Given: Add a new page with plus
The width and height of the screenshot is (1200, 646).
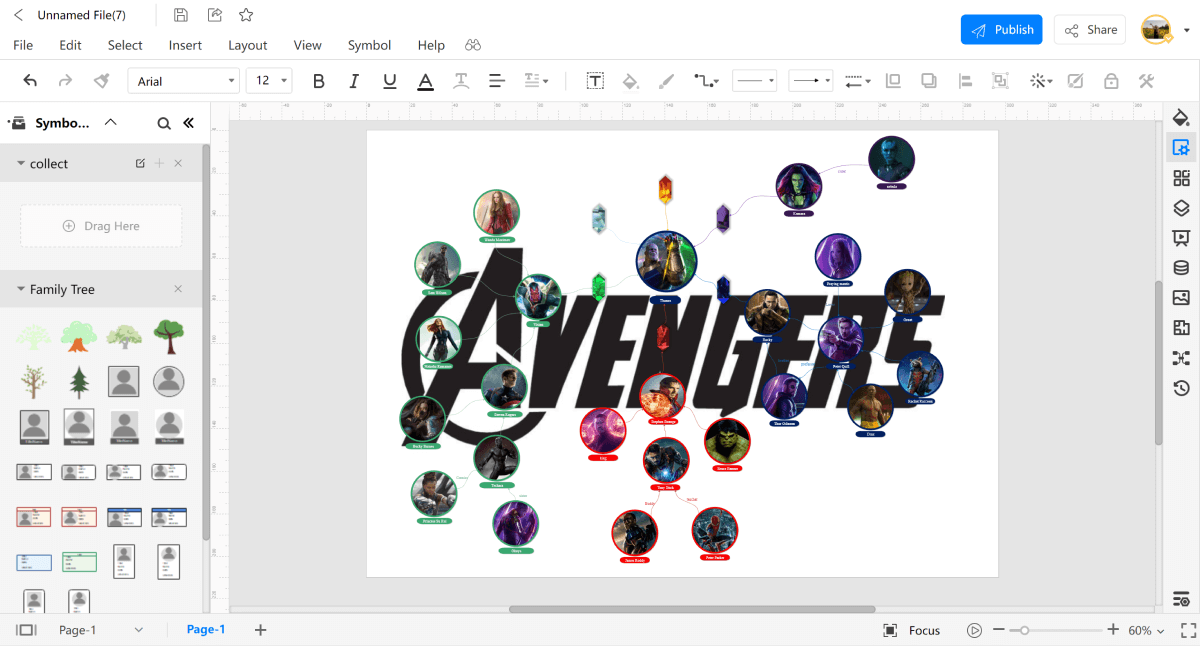Looking at the screenshot, I should pos(260,630).
